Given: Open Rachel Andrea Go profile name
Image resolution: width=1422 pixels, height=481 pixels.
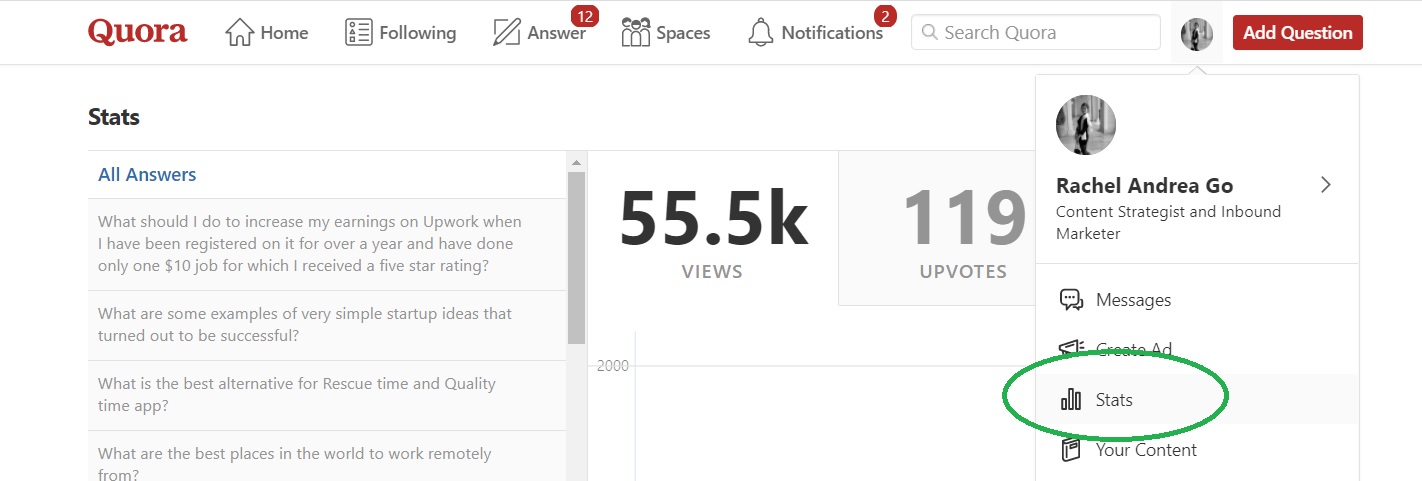Looking at the screenshot, I should (x=1144, y=186).
